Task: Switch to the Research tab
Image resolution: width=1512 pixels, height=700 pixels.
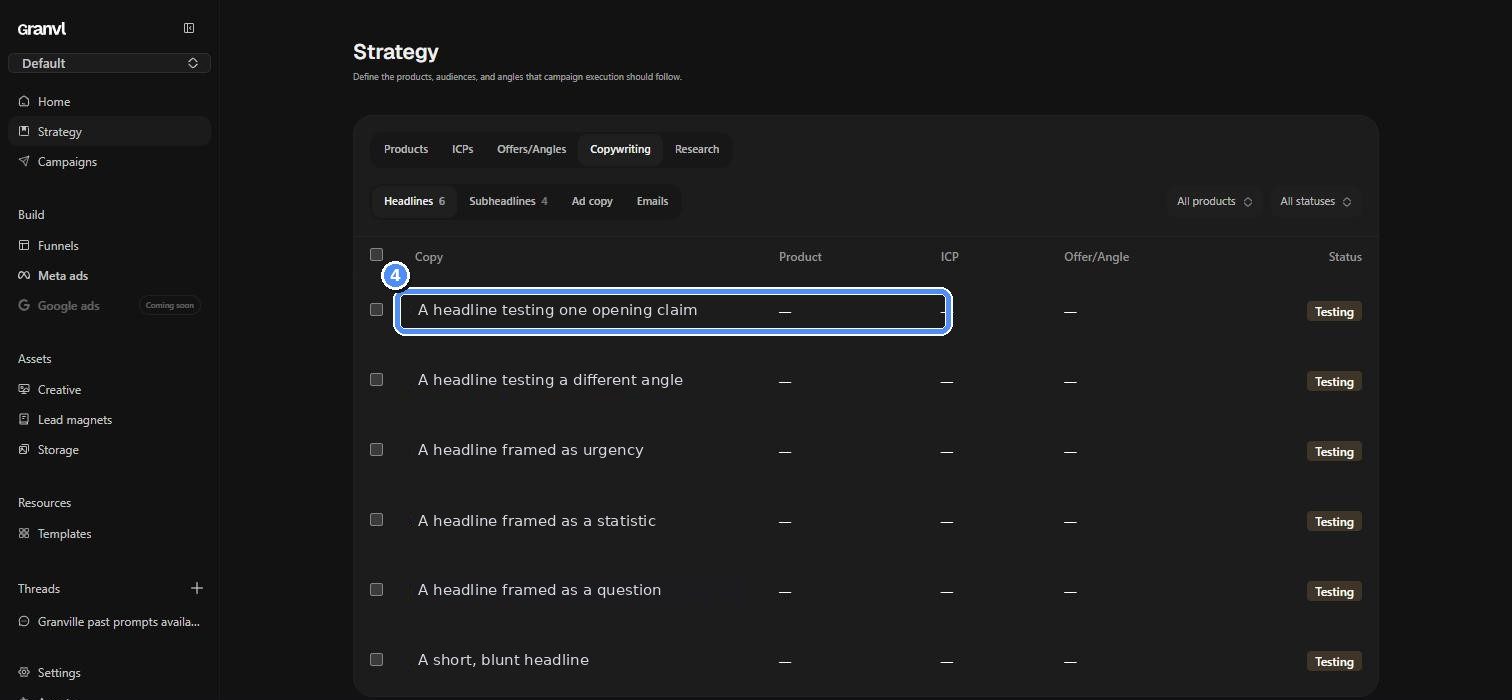Action: click(x=697, y=149)
